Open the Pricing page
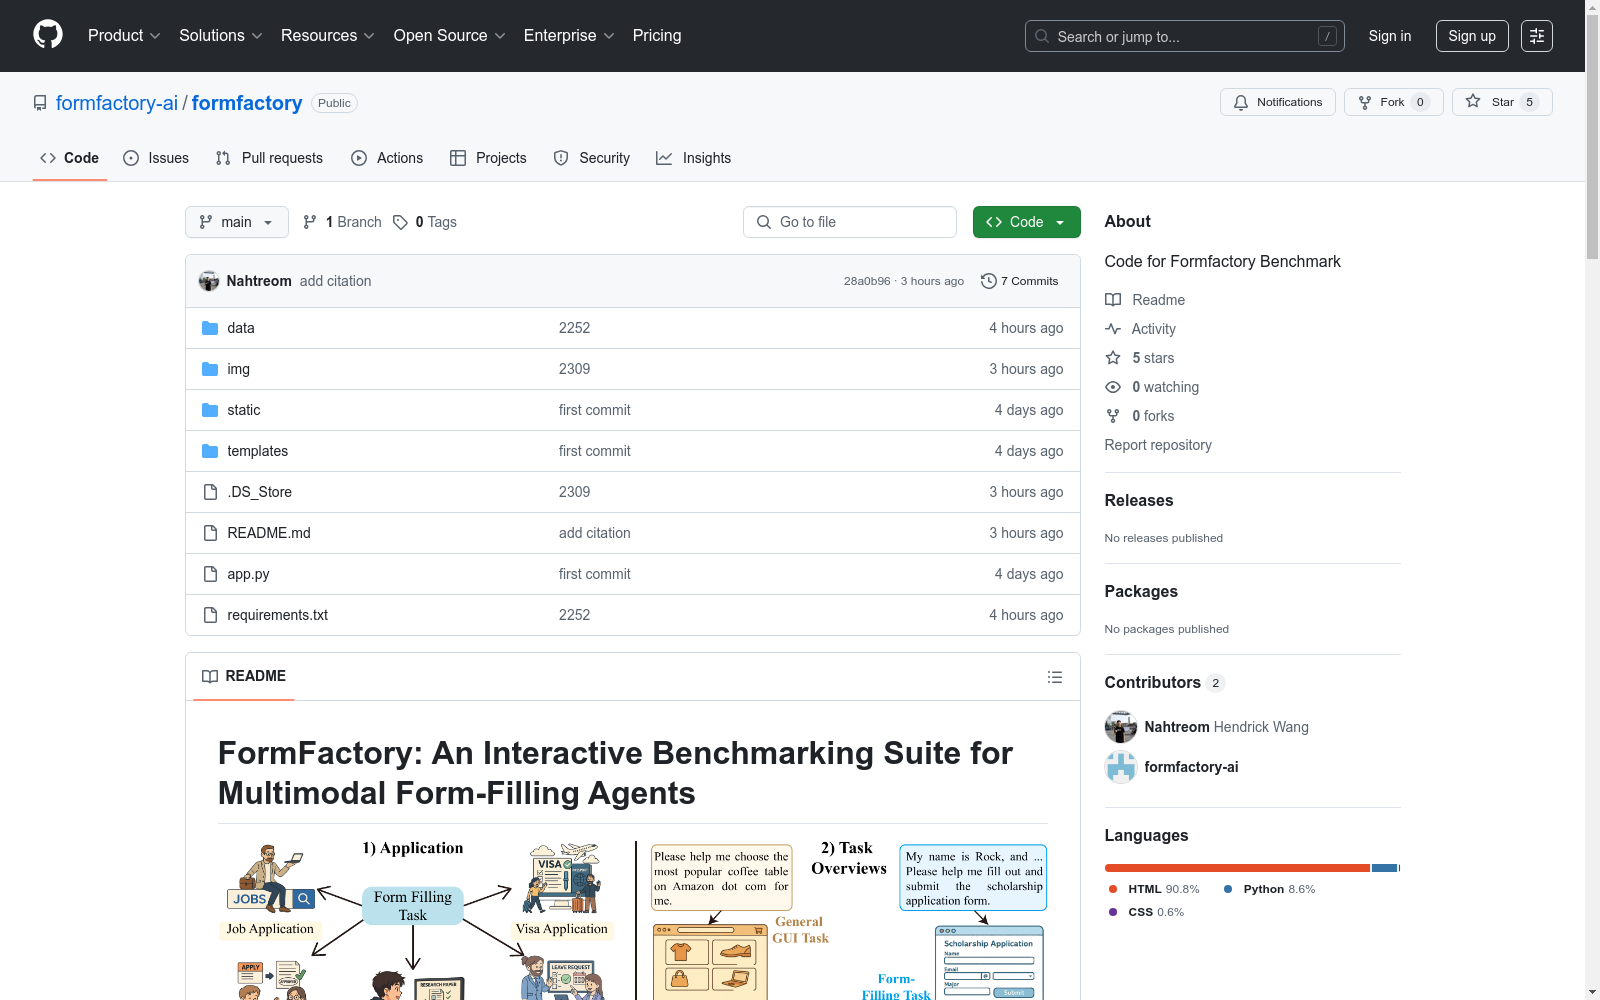Screen dimensions: 1600x1000 [657, 36]
